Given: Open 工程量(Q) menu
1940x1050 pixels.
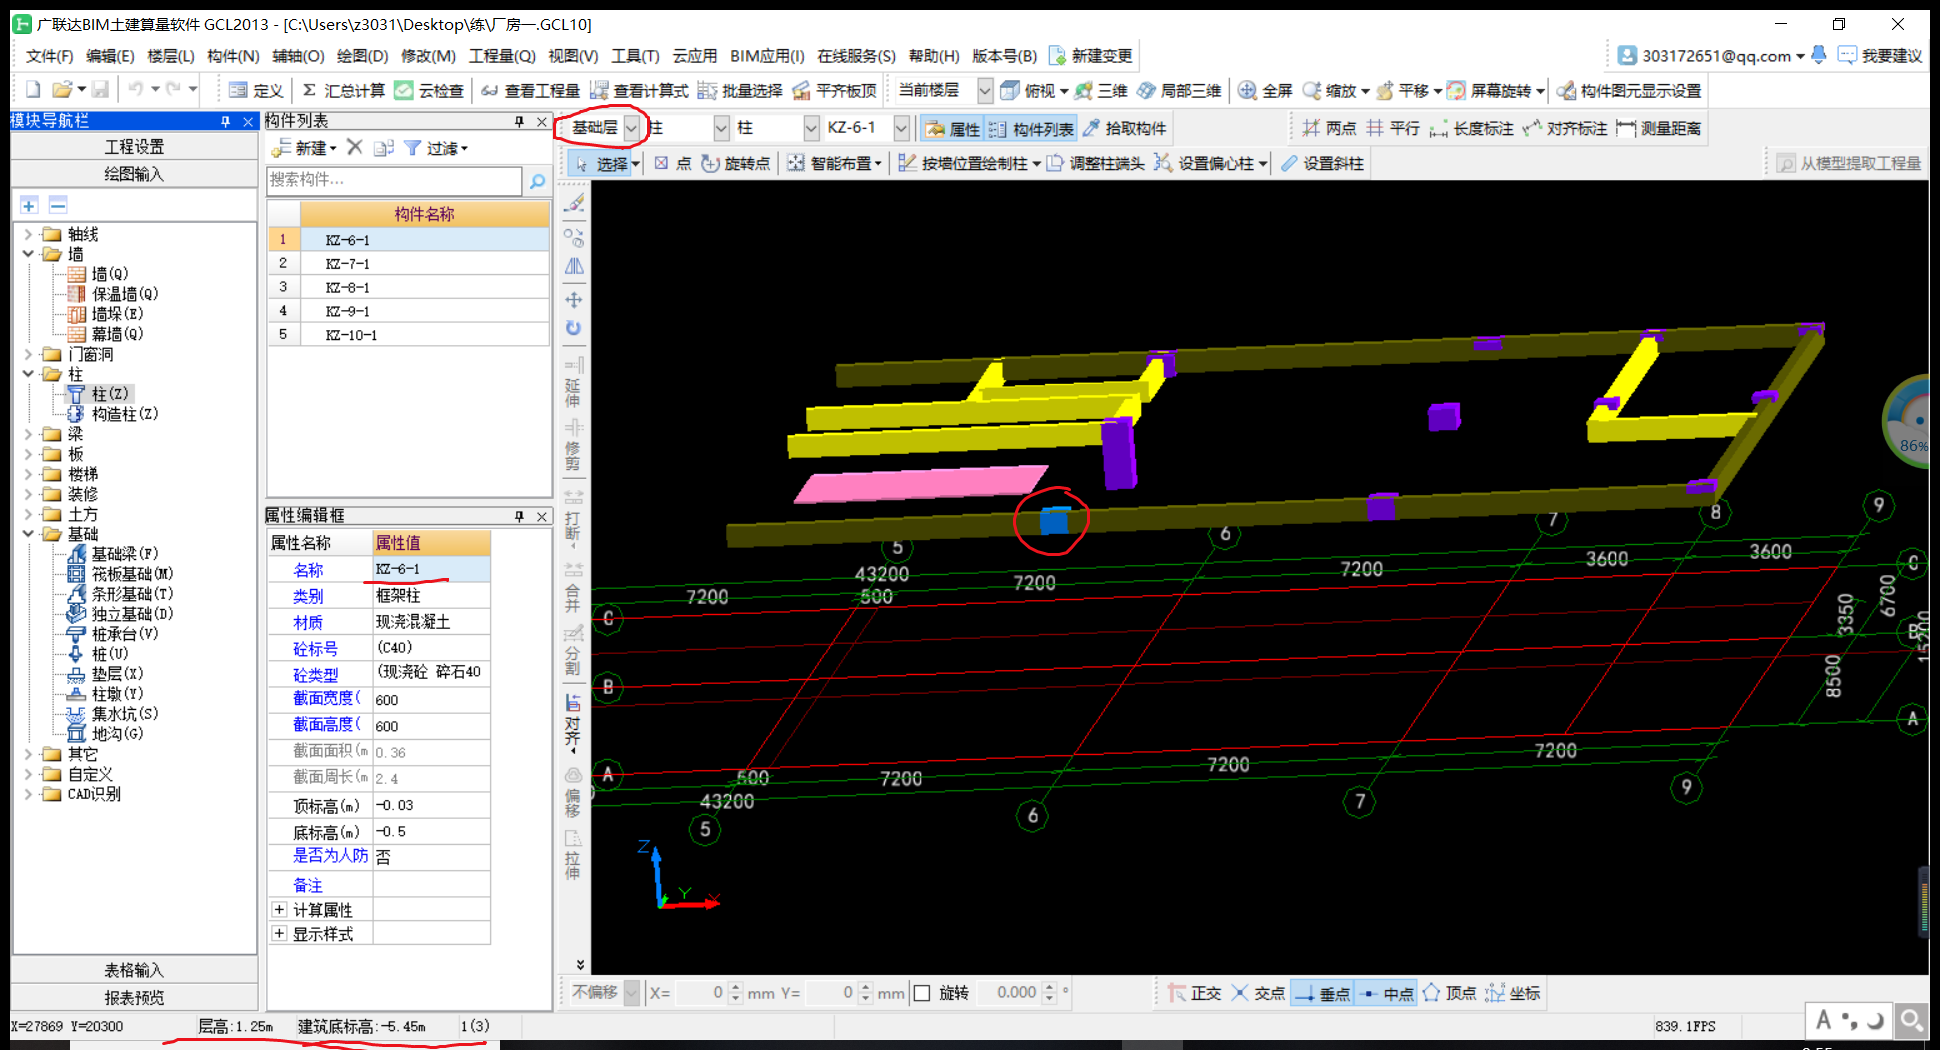Looking at the screenshot, I should coord(502,56).
